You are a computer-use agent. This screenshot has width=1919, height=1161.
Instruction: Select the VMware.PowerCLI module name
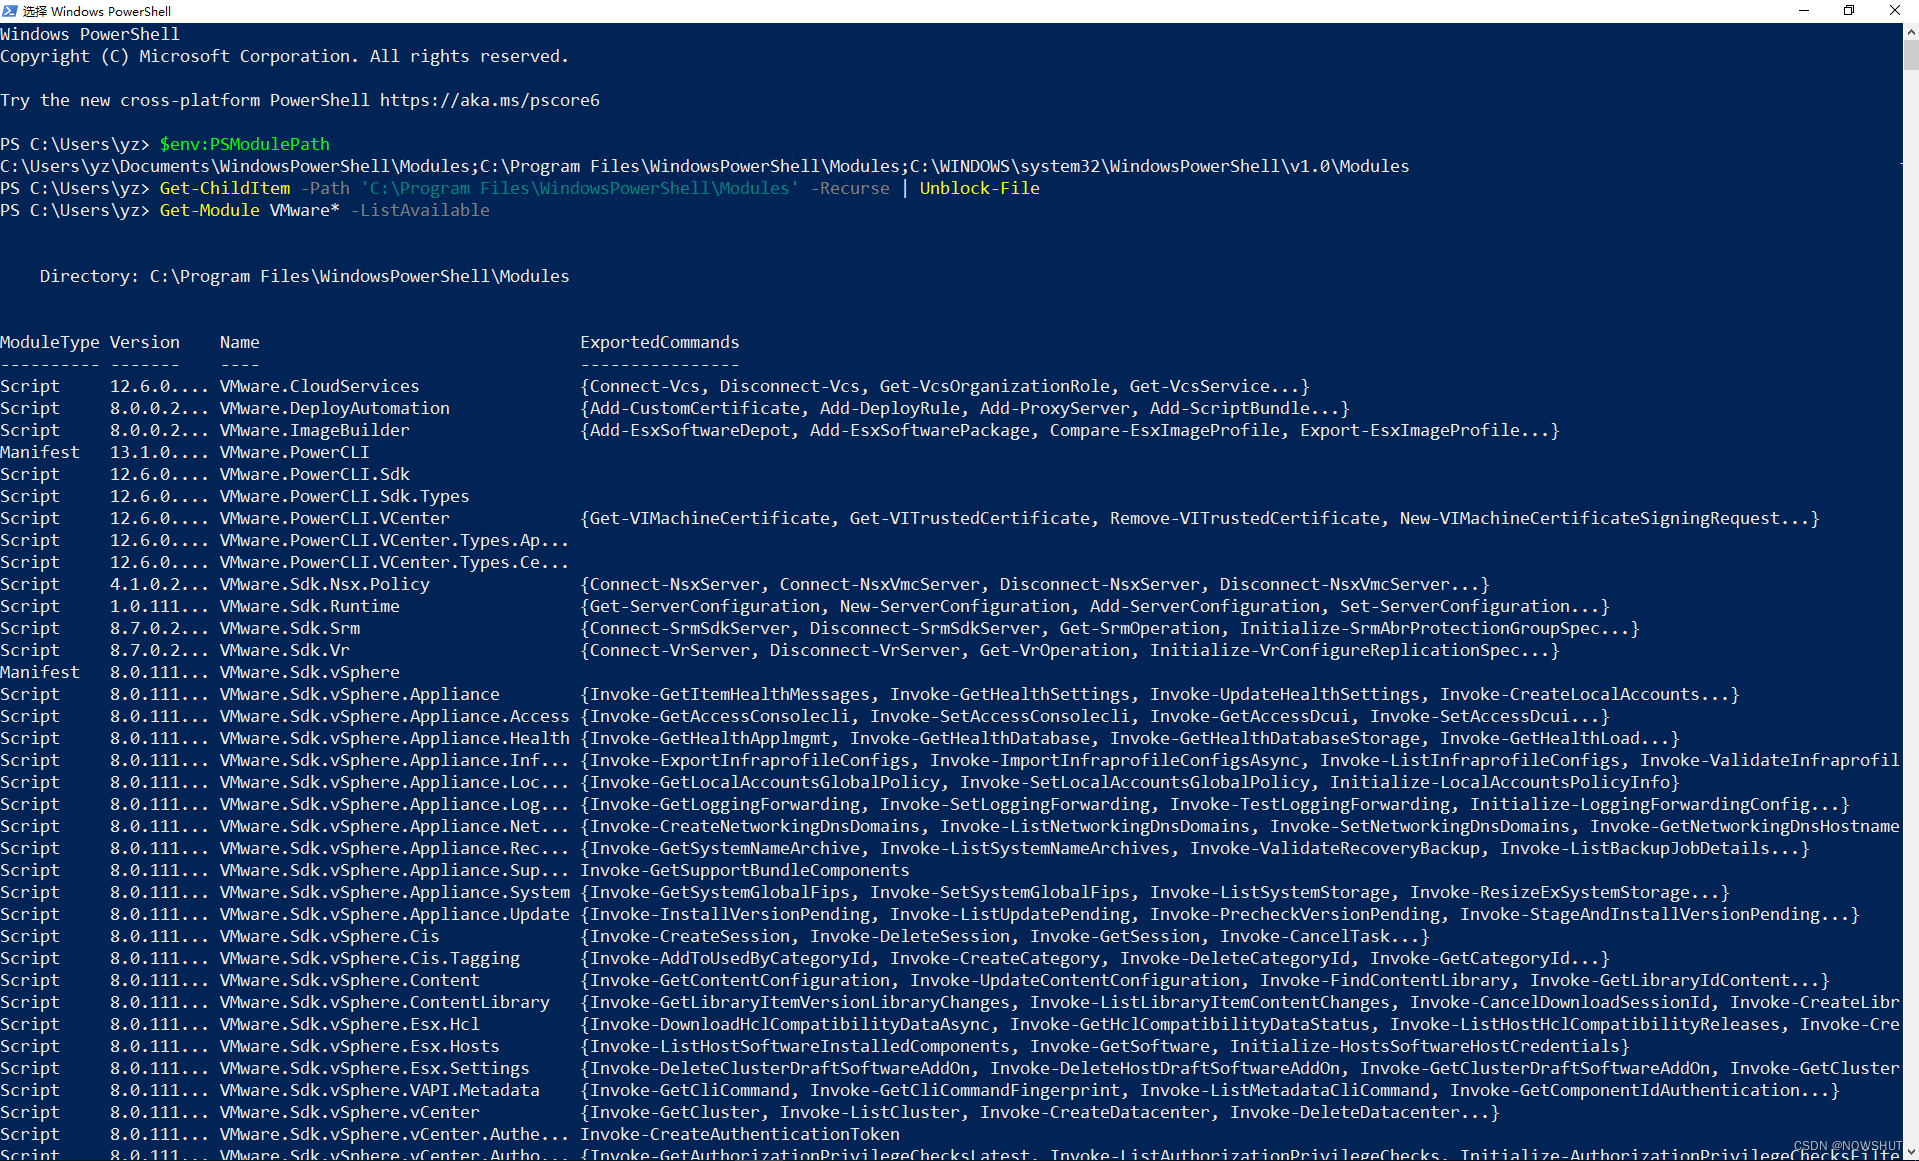coord(295,452)
